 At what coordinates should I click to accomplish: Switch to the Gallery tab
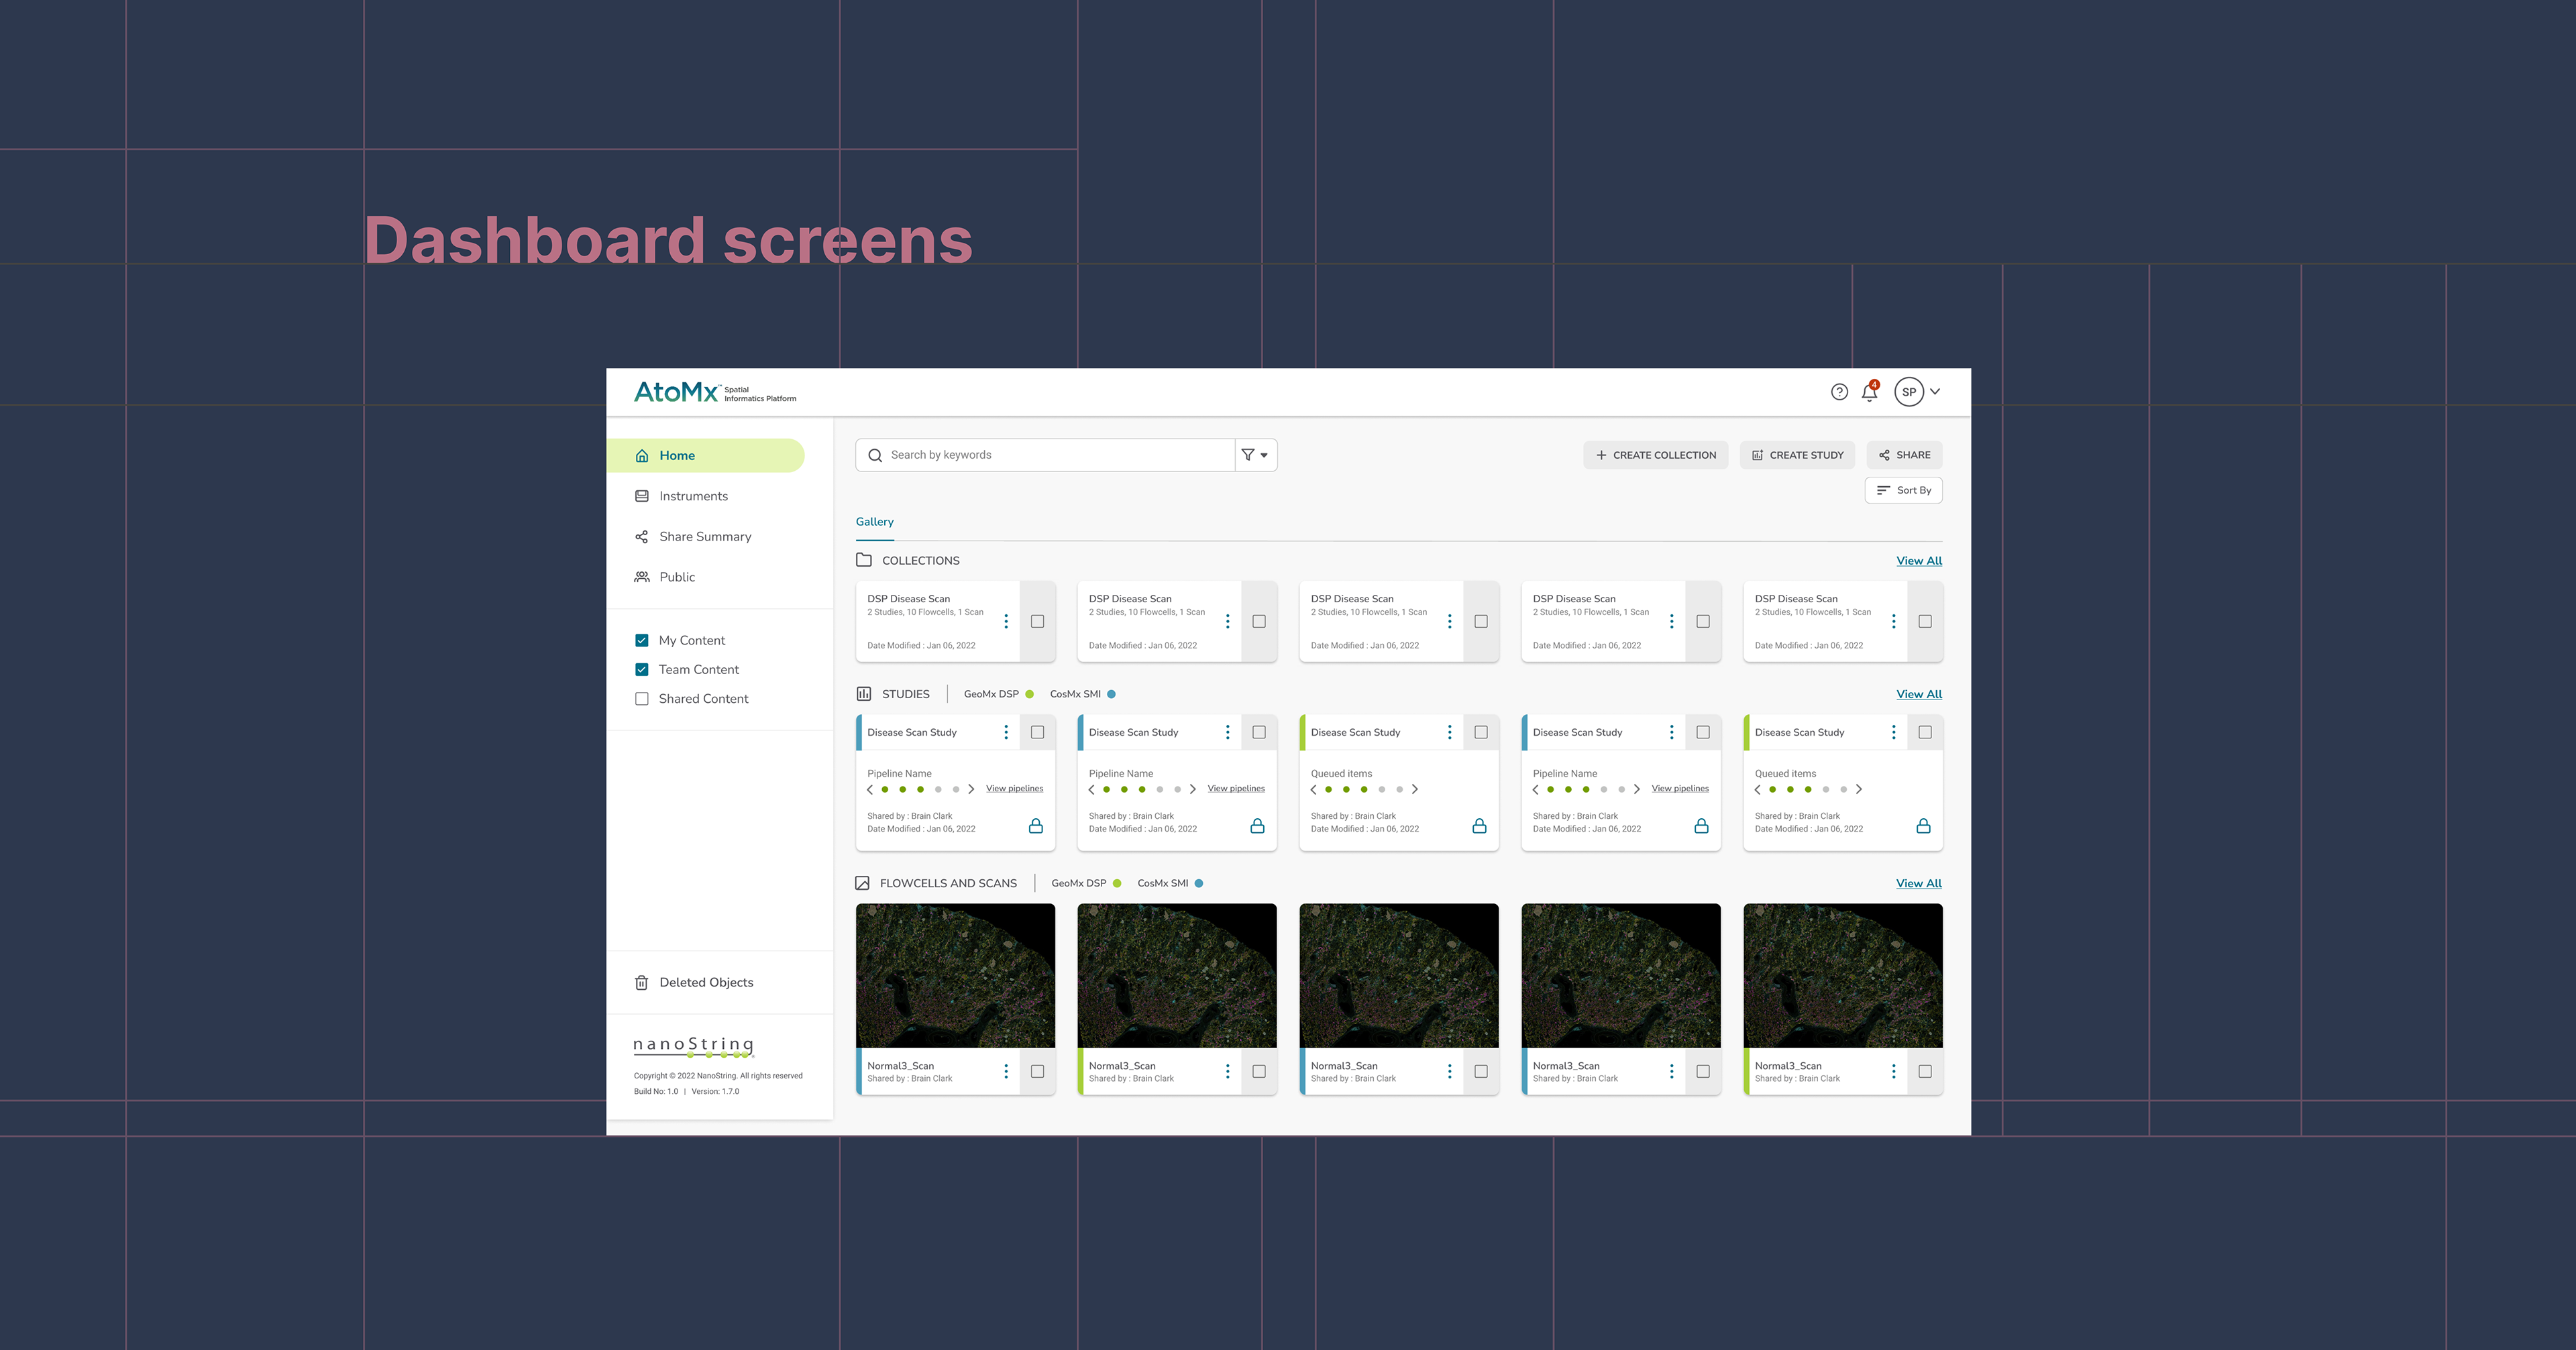tap(874, 522)
